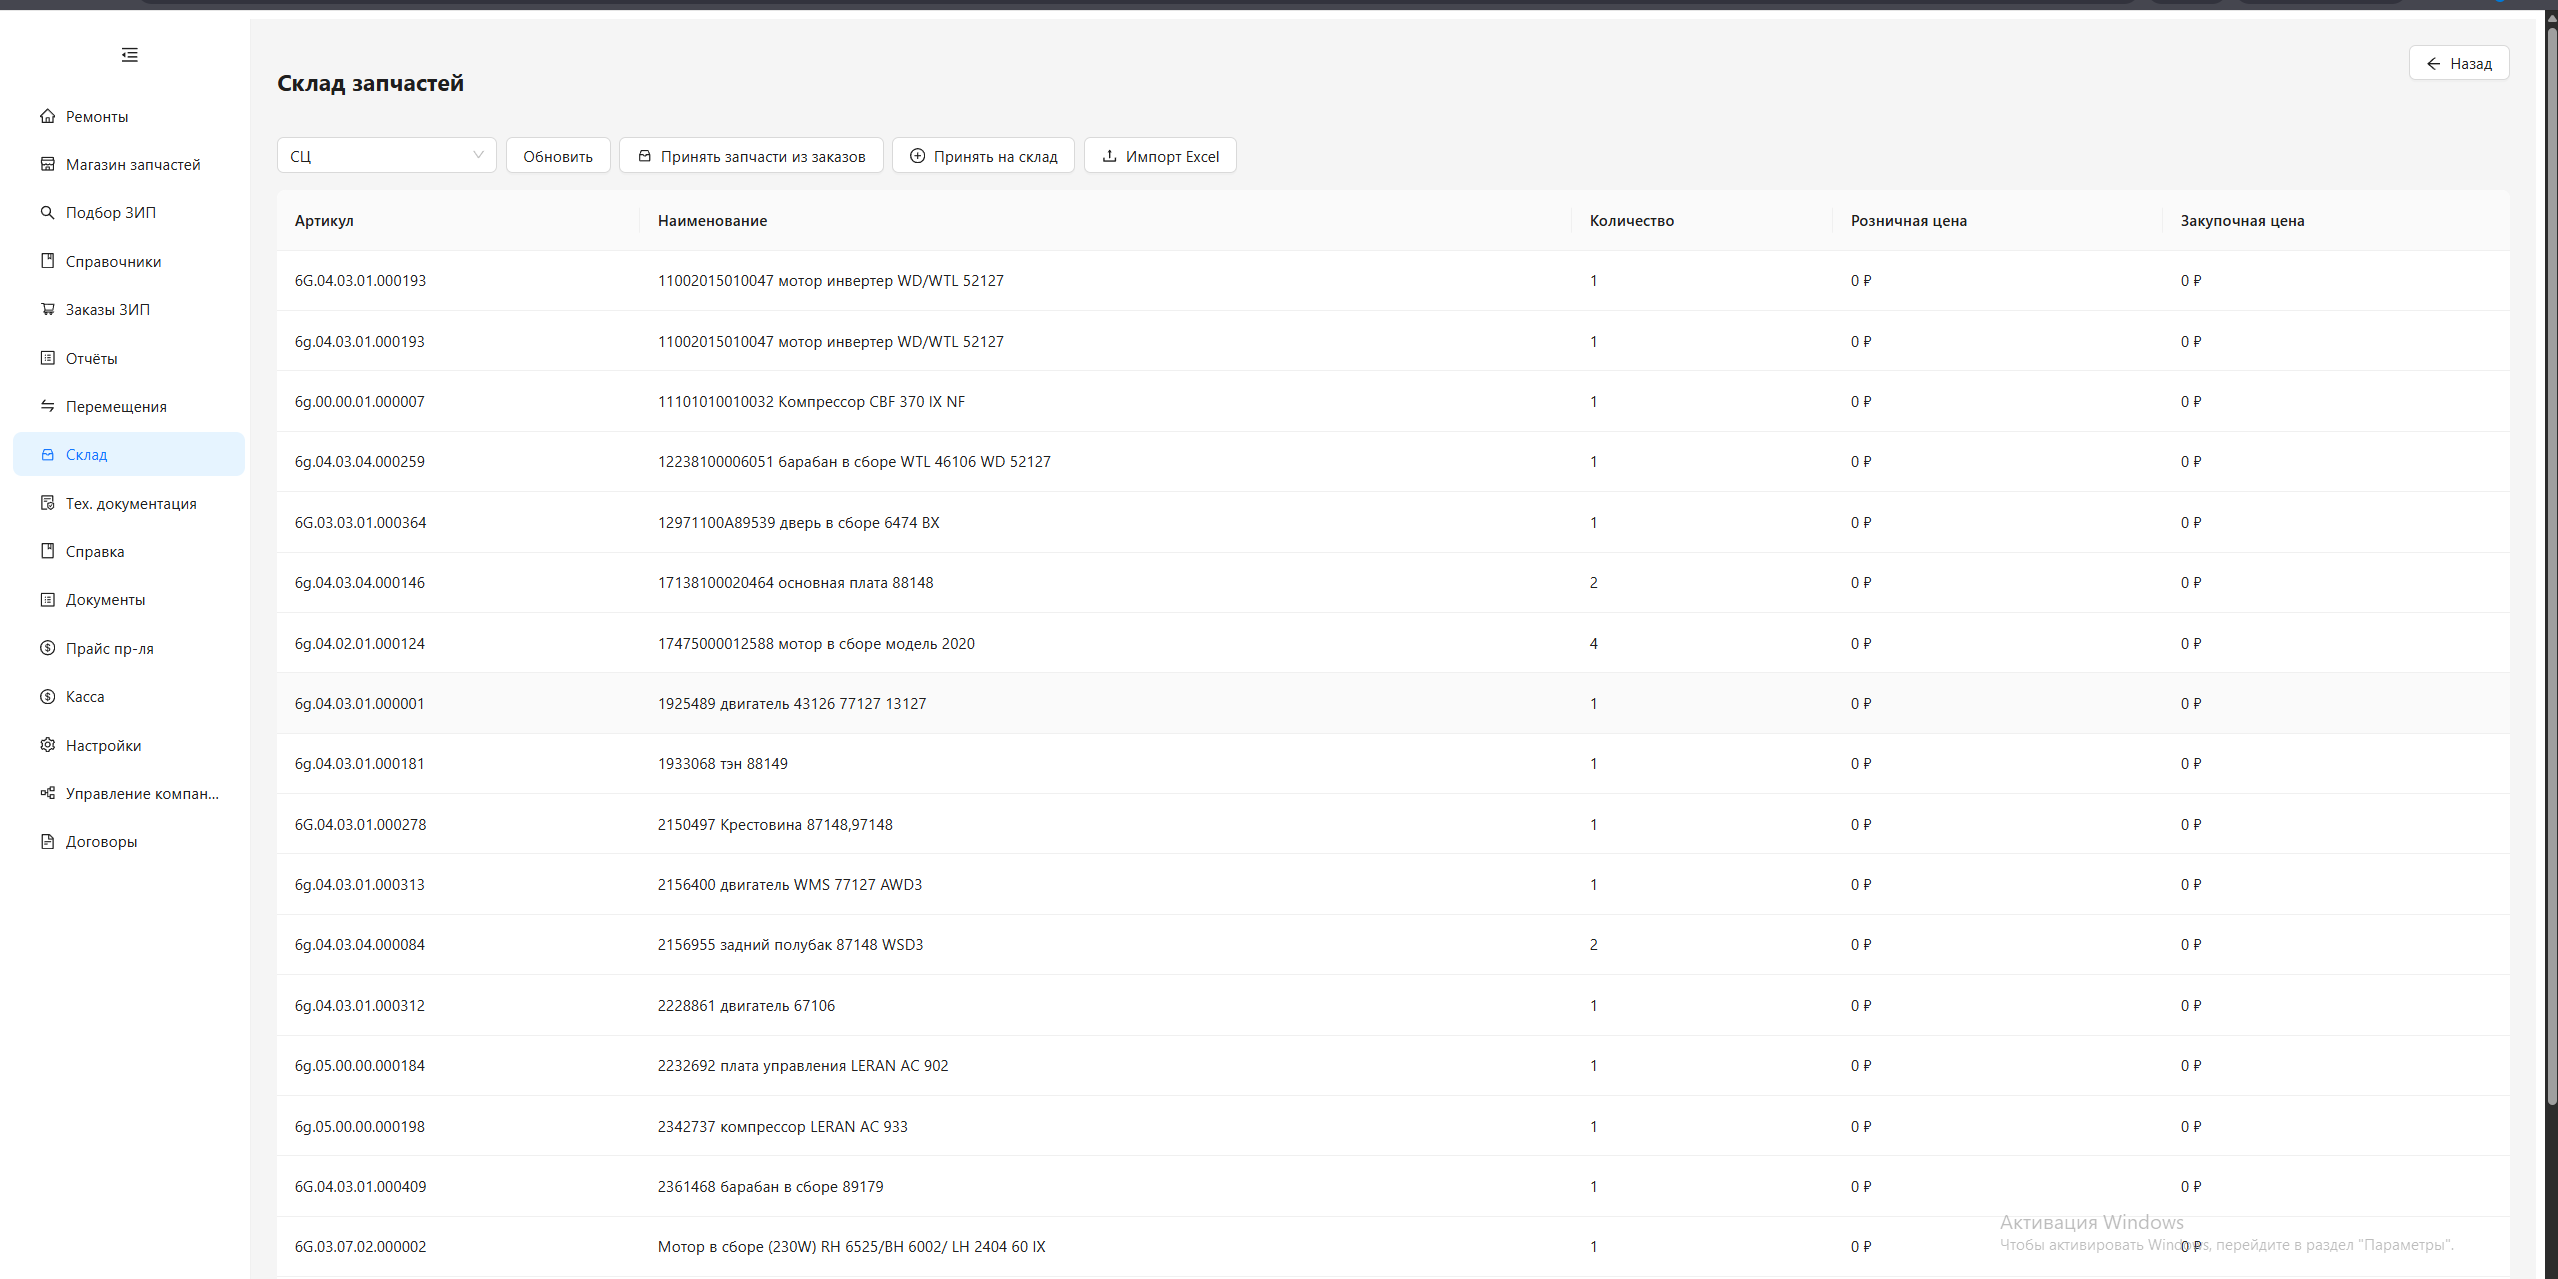
Task: Click the Назад button
Action: point(2459,63)
